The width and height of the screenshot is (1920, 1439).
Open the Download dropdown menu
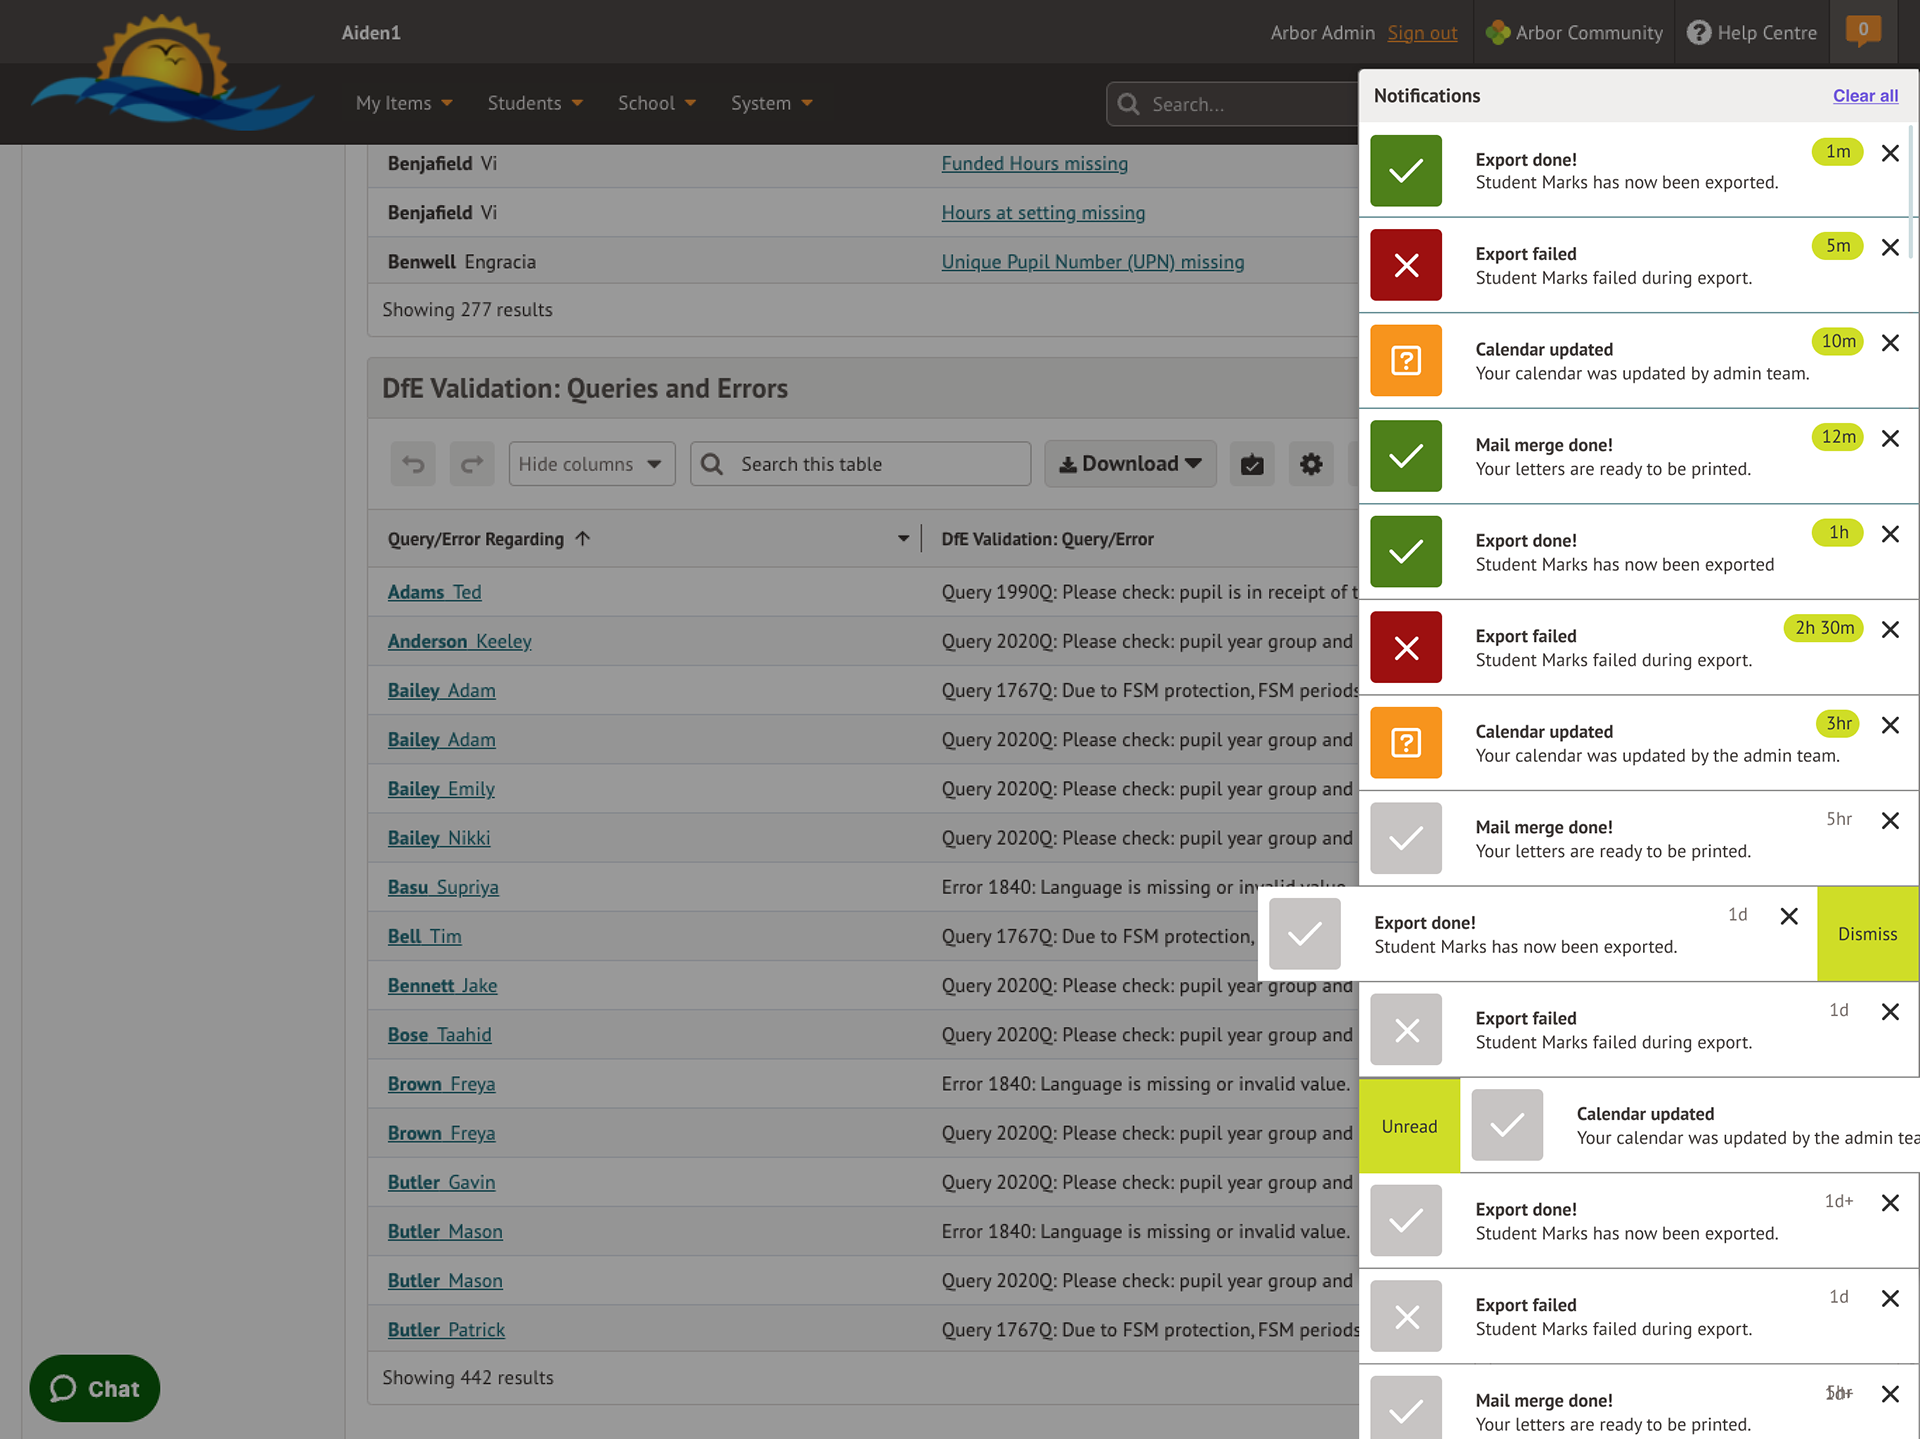1130,464
